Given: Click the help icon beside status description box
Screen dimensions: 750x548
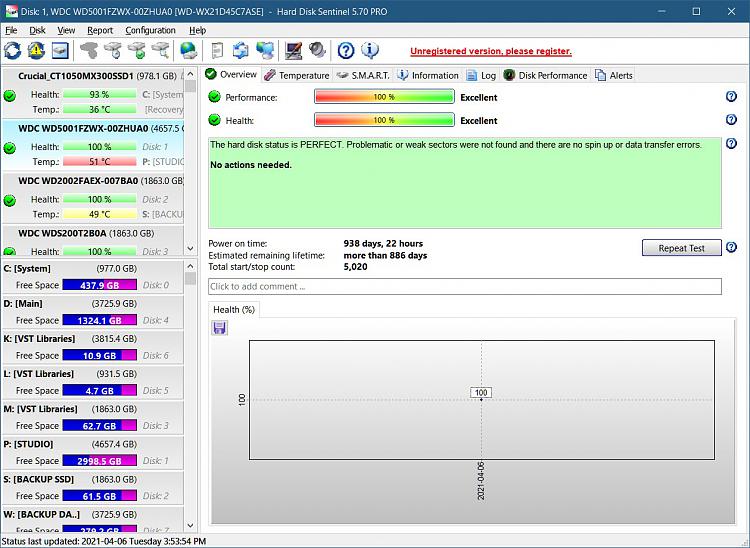Looking at the screenshot, I should [731, 143].
